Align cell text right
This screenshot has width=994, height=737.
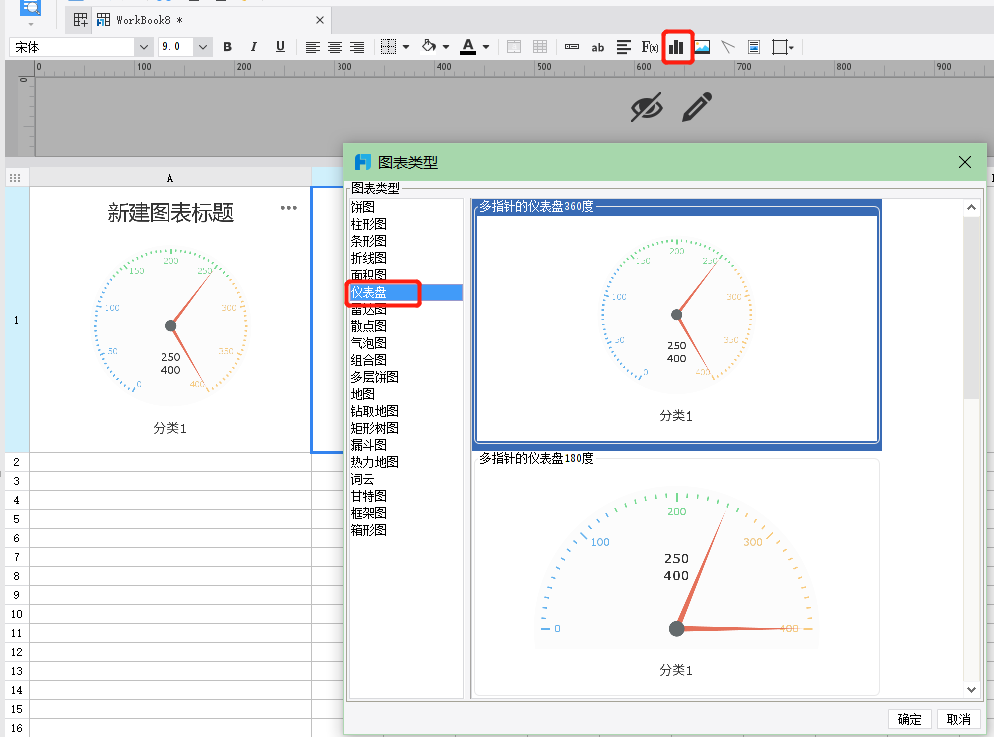pos(357,47)
